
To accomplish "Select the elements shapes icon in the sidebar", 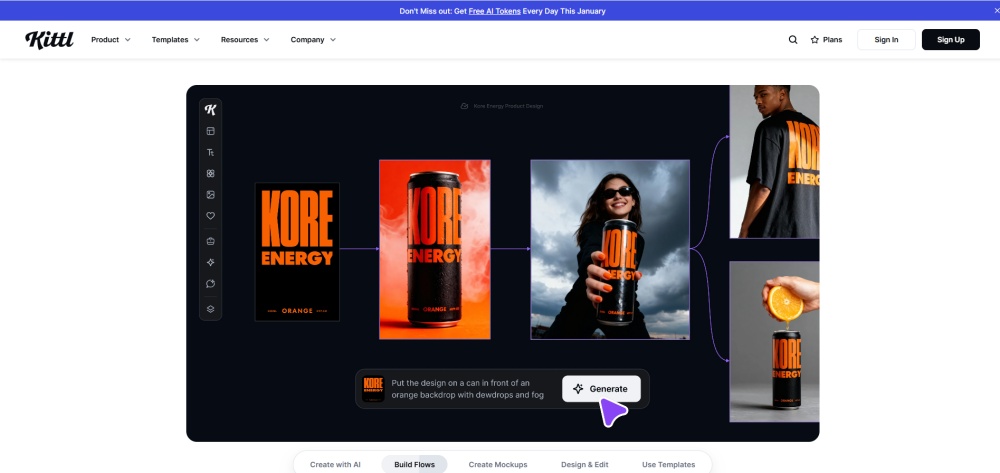I will pos(210,174).
